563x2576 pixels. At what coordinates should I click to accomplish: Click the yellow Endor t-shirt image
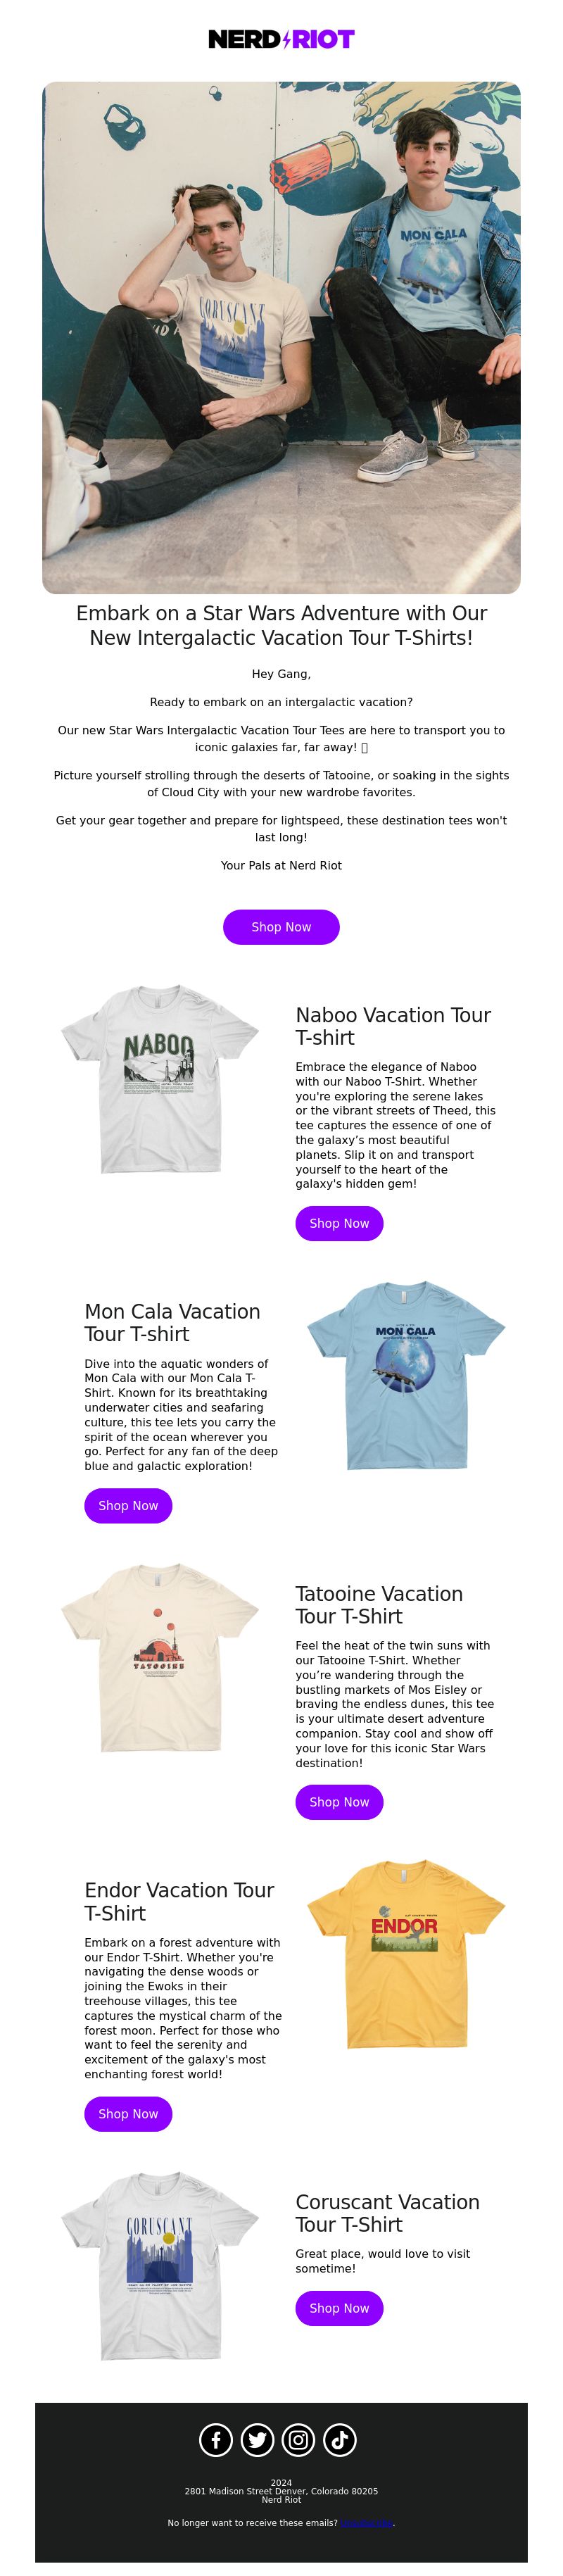[405, 1954]
